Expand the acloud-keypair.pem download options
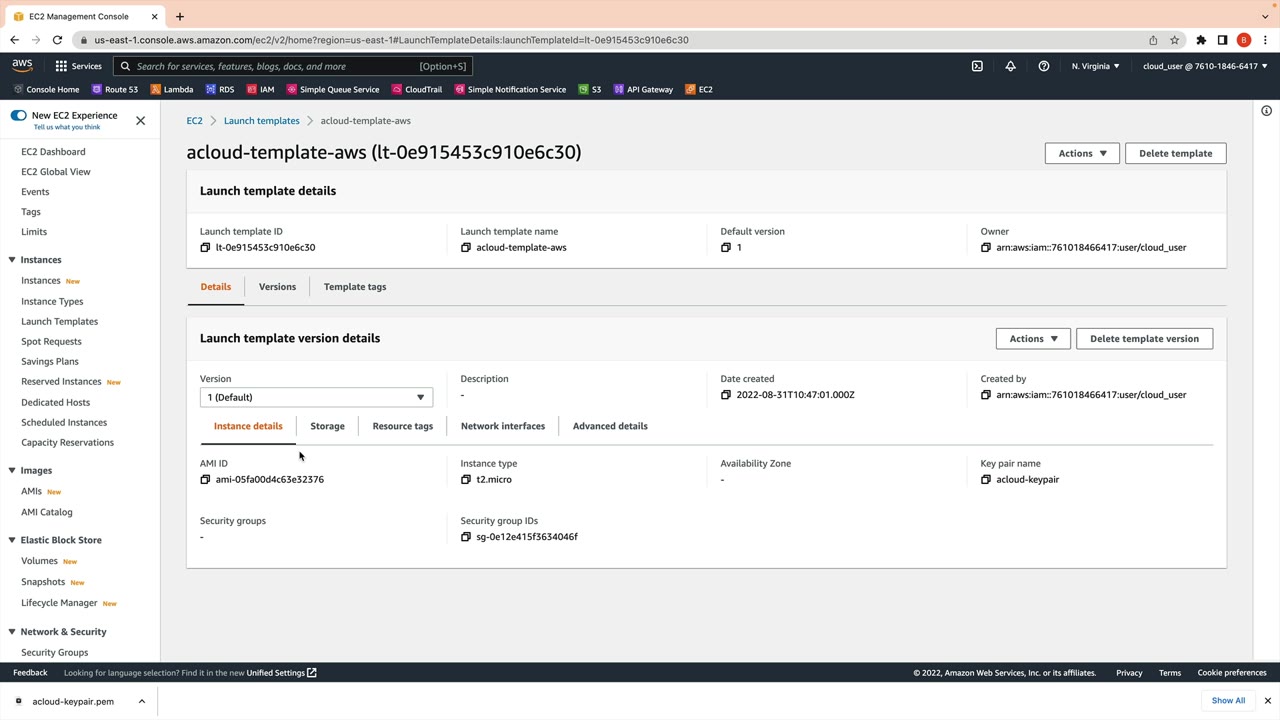This screenshot has width=1280, height=720. [x=142, y=701]
